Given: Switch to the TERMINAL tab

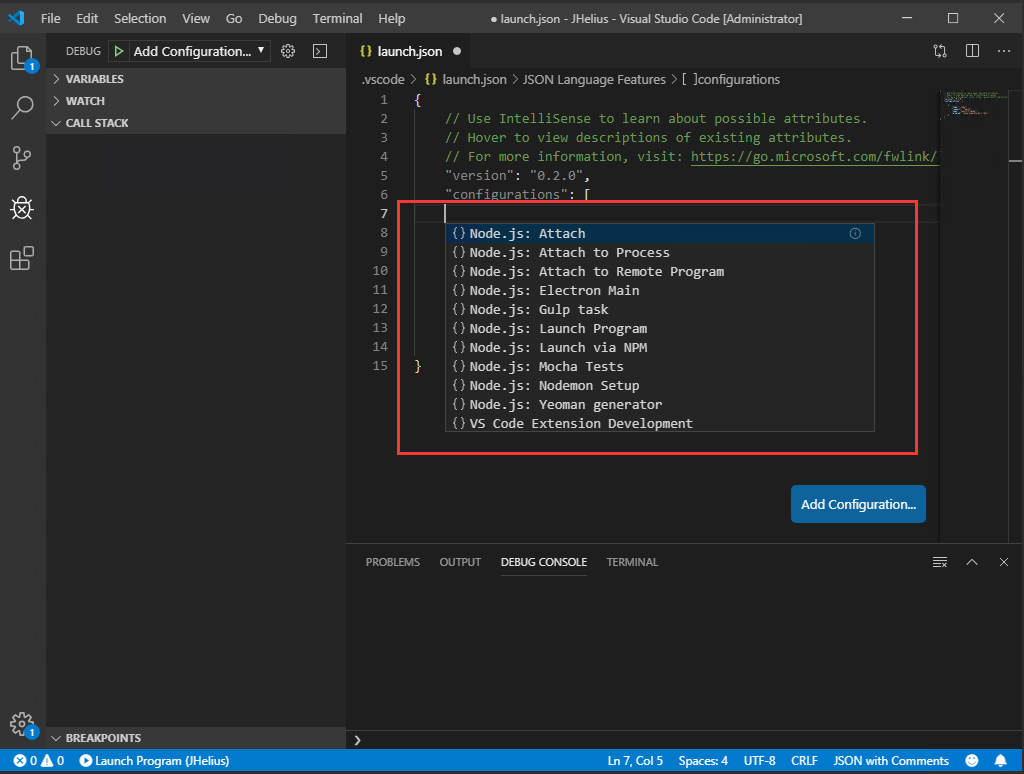Looking at the screenshot, I should [x=632, y=562].
